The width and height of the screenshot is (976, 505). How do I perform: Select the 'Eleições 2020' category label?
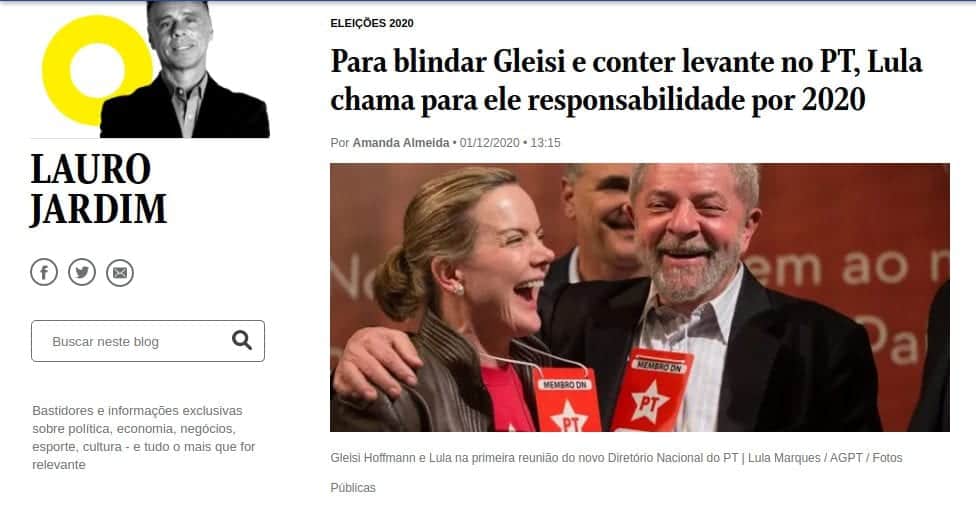pyautogui.click(x=372, y=23)
